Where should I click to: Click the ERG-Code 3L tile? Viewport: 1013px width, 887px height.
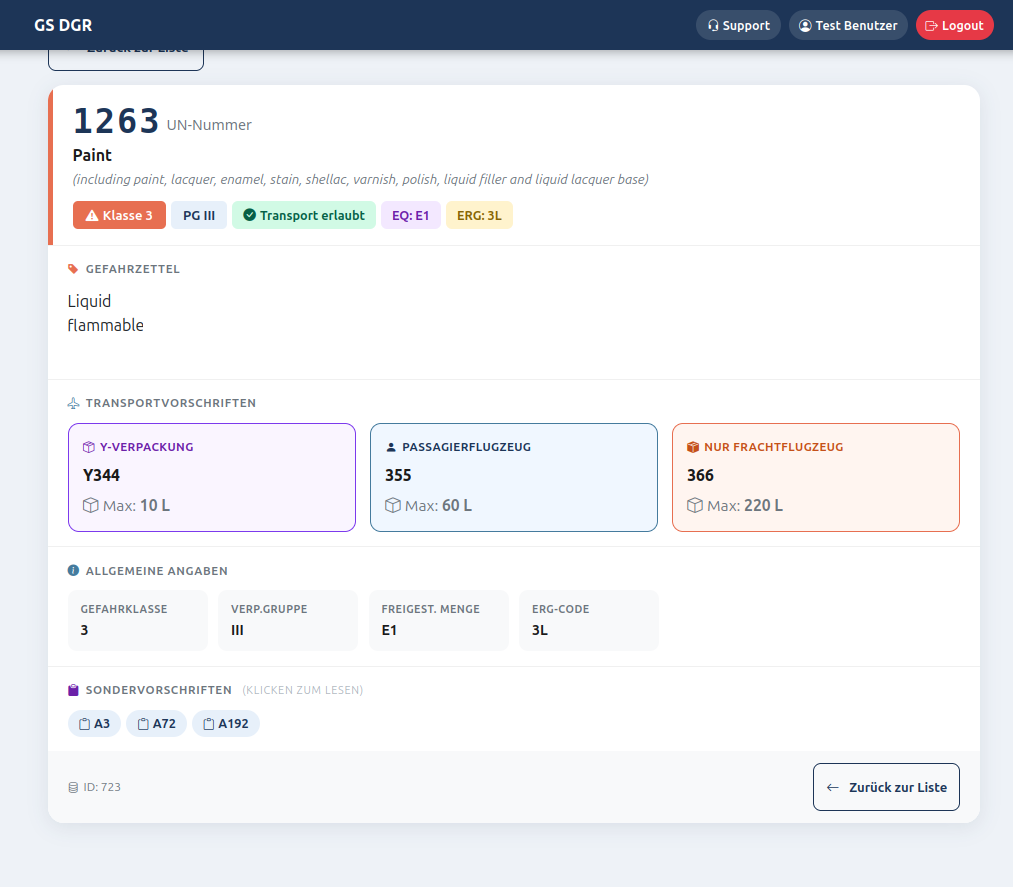589,620
